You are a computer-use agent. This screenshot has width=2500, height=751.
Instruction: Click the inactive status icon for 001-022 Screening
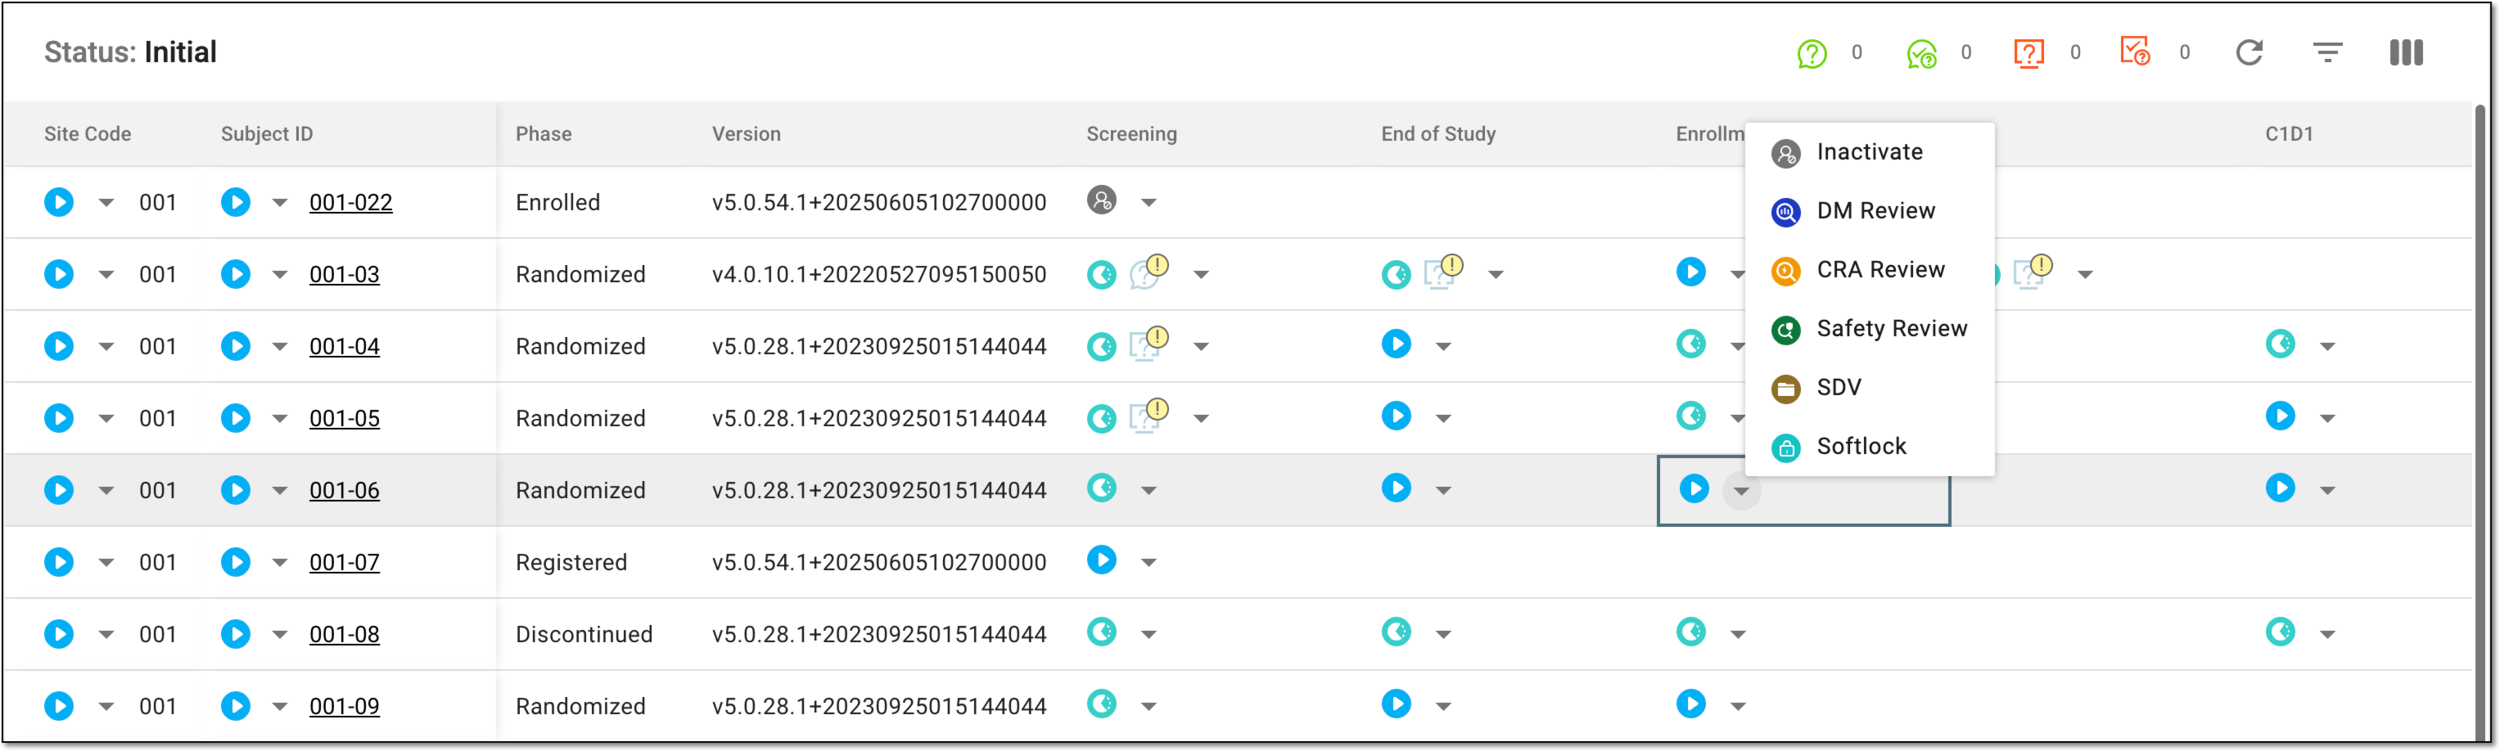click(1101, 200)
